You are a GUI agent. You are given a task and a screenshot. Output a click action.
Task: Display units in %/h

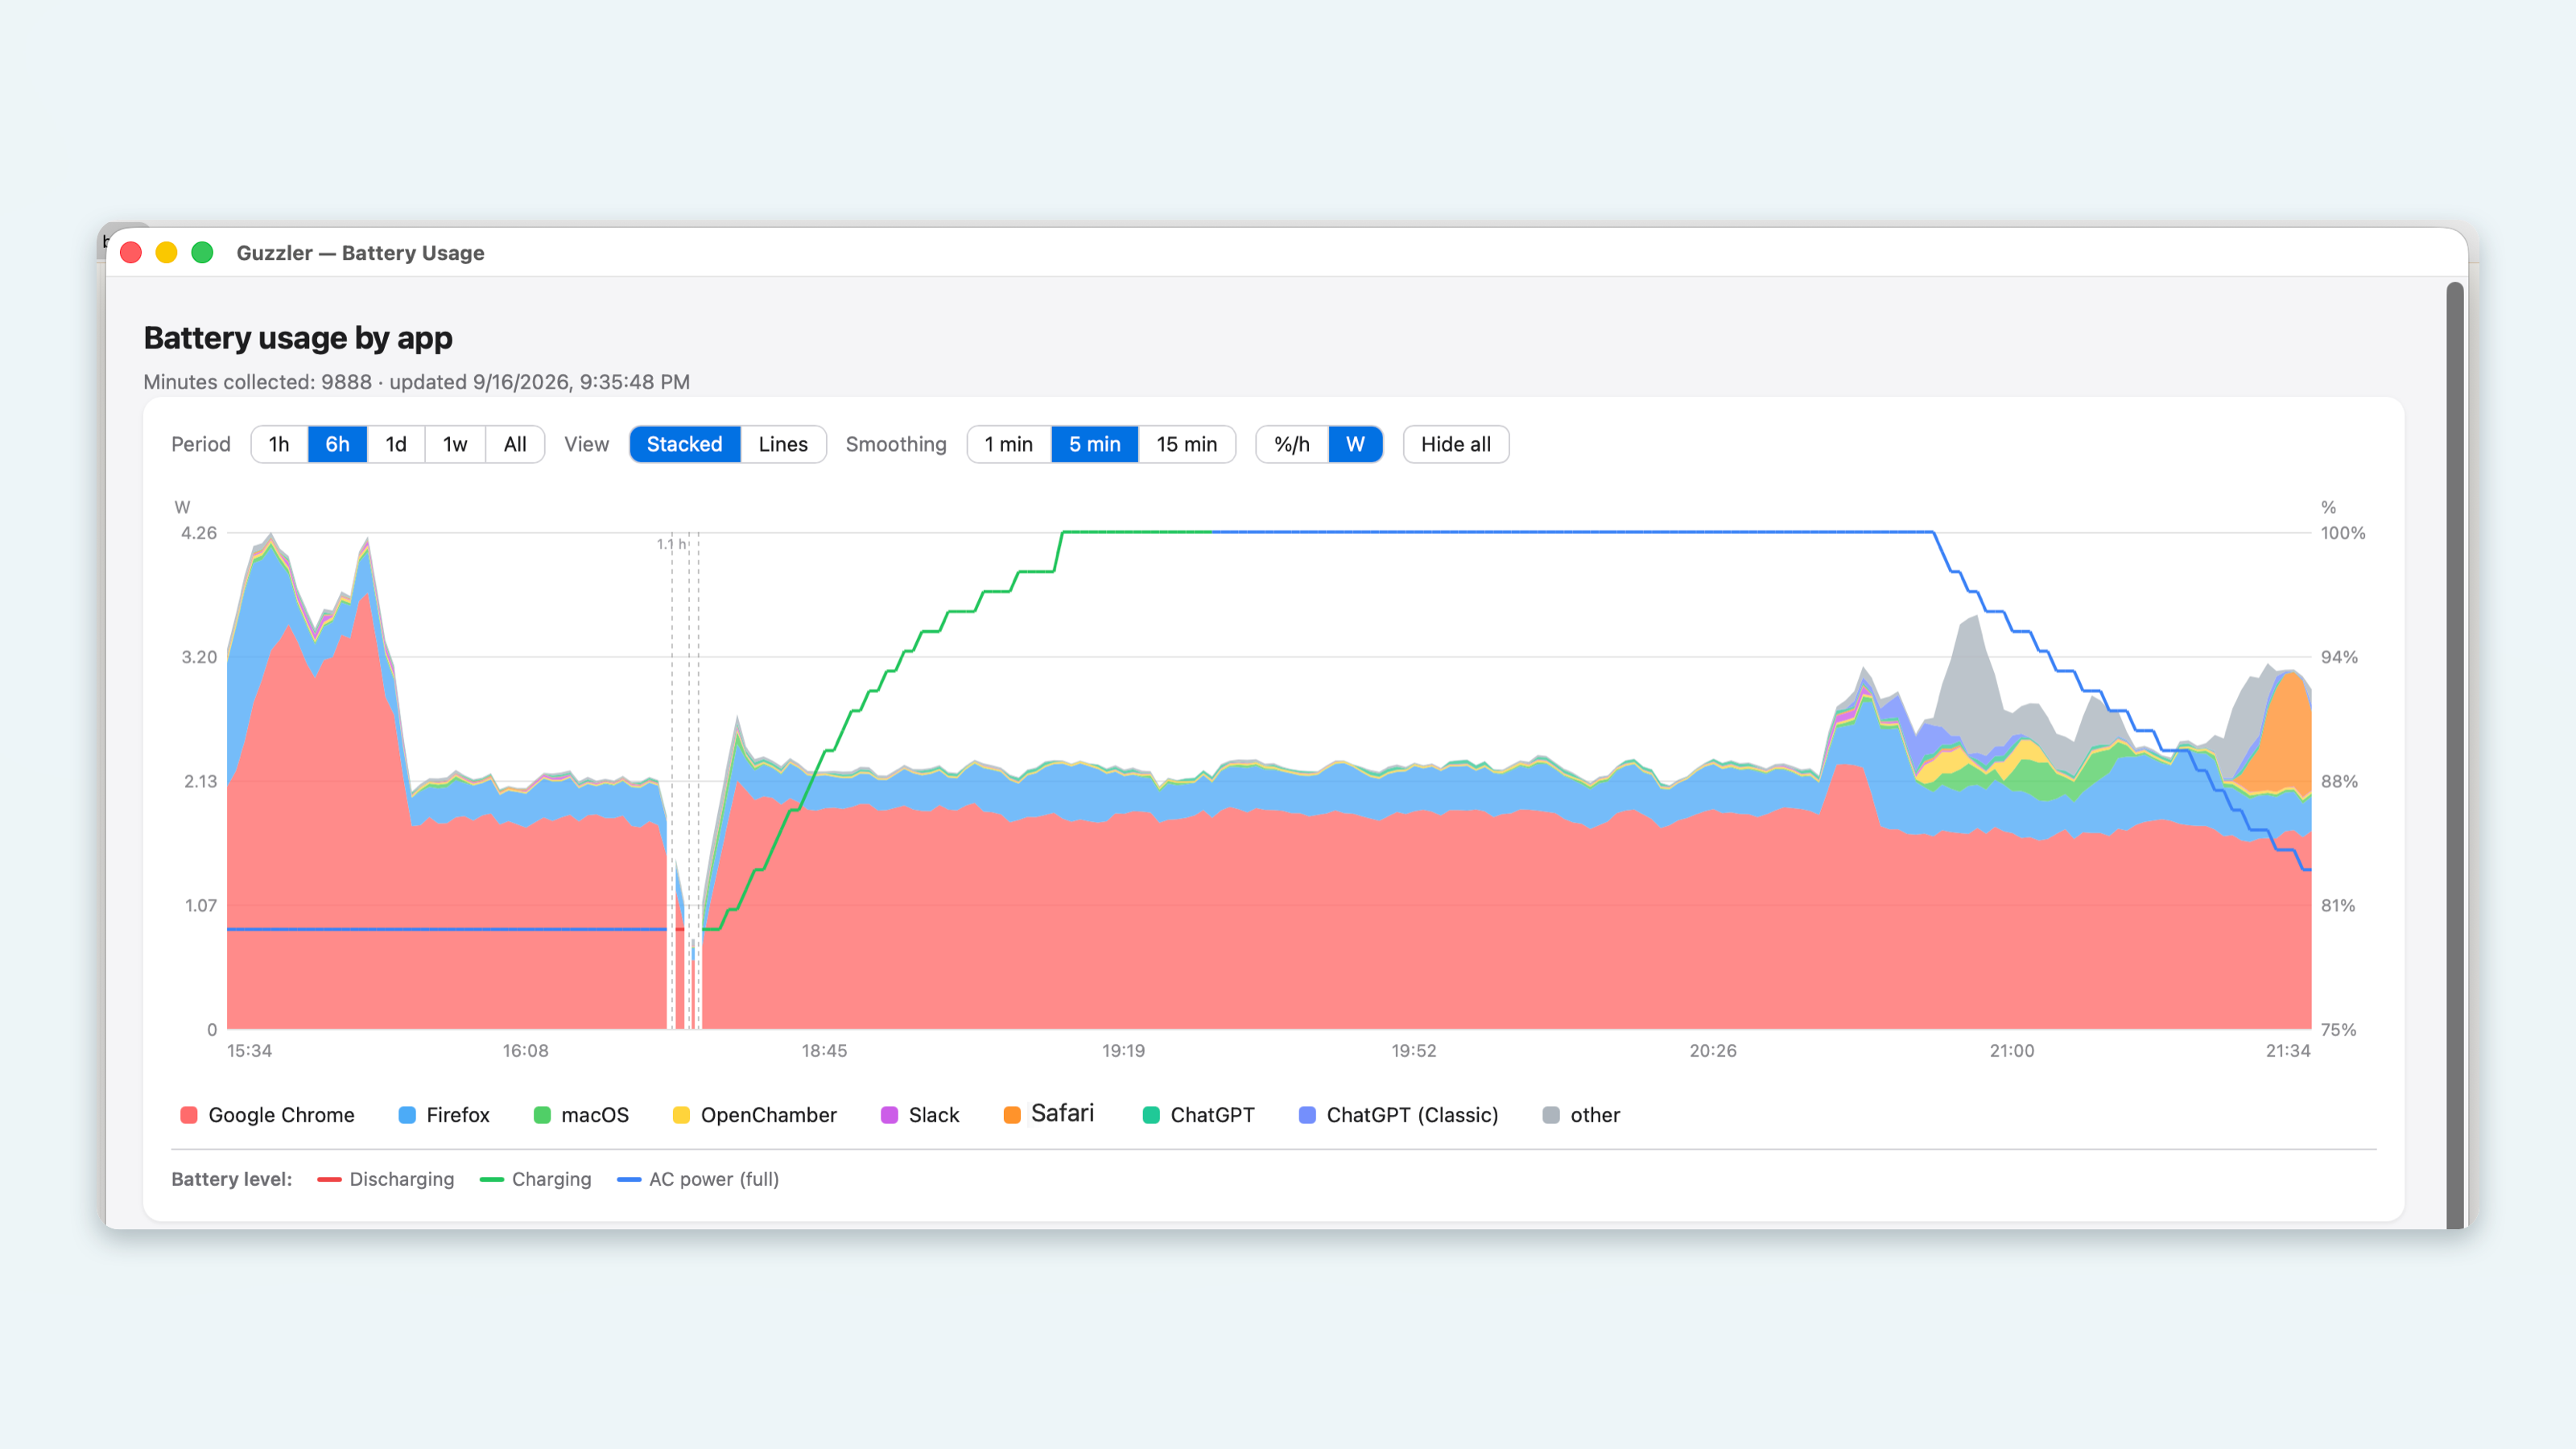(1292, 444)
